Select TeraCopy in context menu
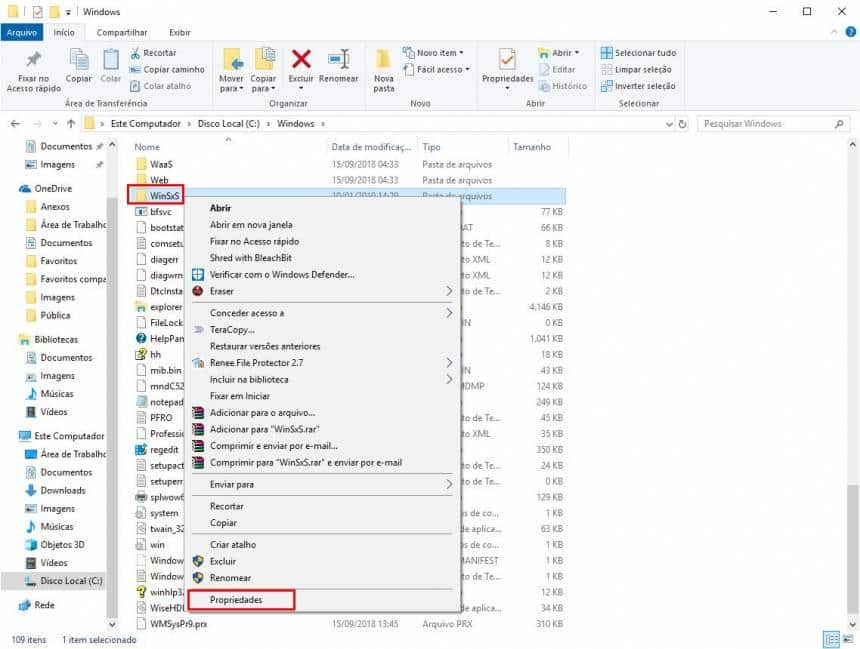The height and width of the screenshot is (649, 860). coord(324,330)
